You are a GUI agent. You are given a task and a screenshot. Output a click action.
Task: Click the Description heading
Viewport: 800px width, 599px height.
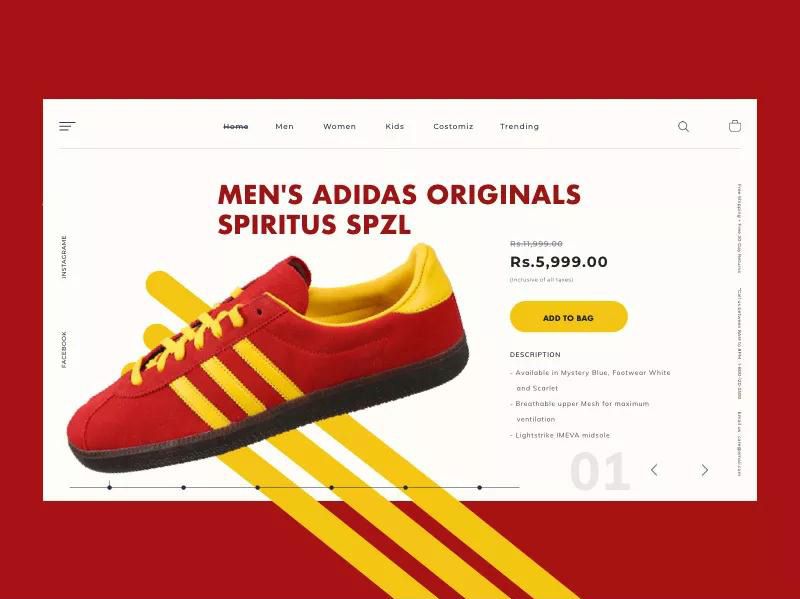click(x=535, y=355)
